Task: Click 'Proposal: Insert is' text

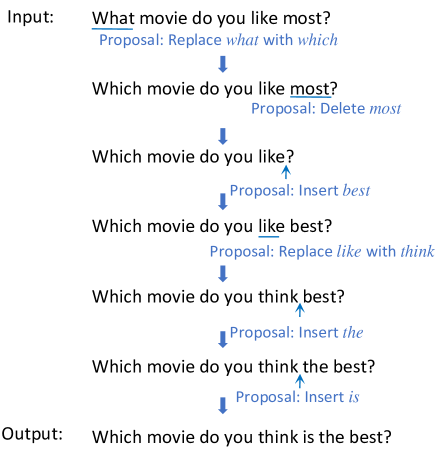Action: (298, 397)
